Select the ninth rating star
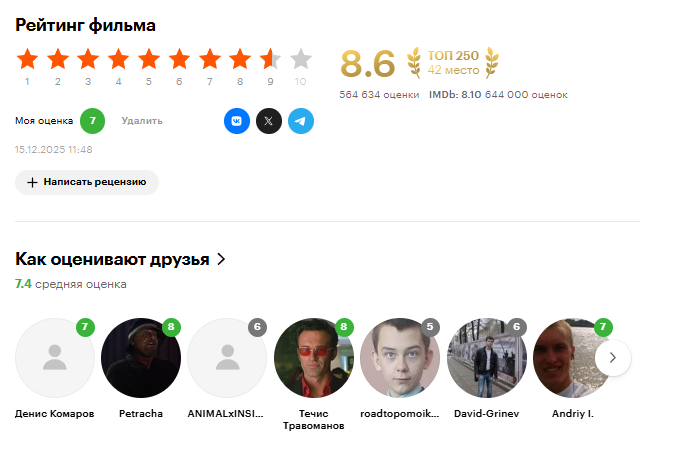690x459 pixels. (x=270, y=59)
